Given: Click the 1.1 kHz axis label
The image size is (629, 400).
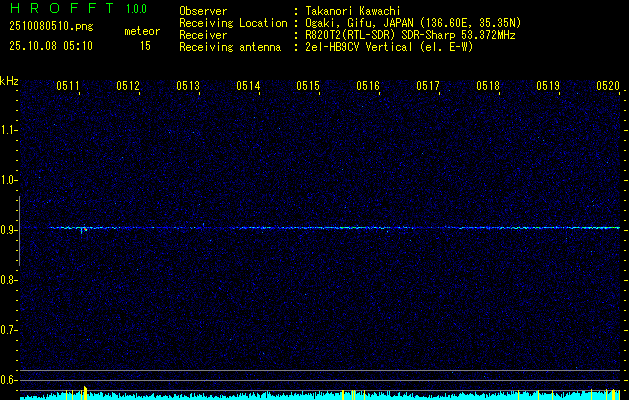Looking at the screenshot, I should (7, 130).
